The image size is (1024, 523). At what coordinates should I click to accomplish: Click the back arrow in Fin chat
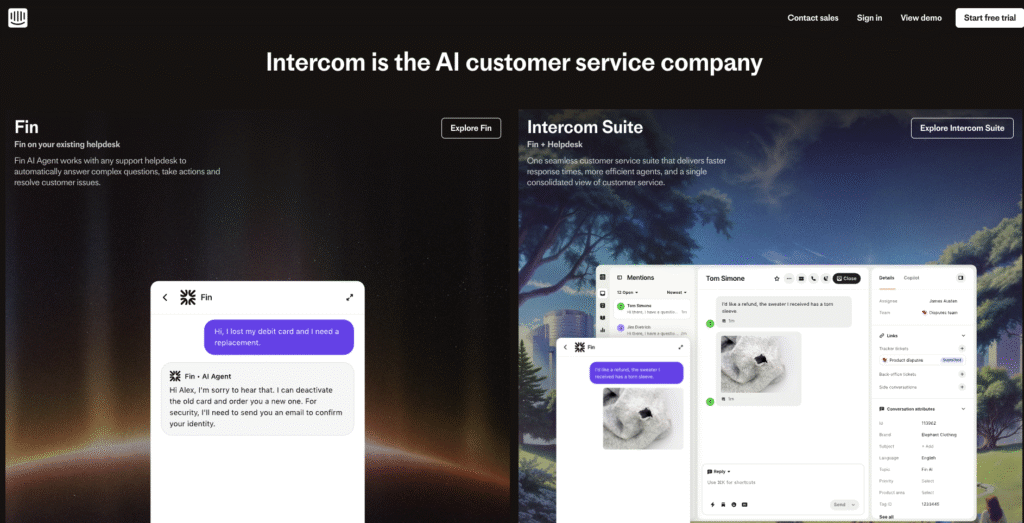[165, 298]
